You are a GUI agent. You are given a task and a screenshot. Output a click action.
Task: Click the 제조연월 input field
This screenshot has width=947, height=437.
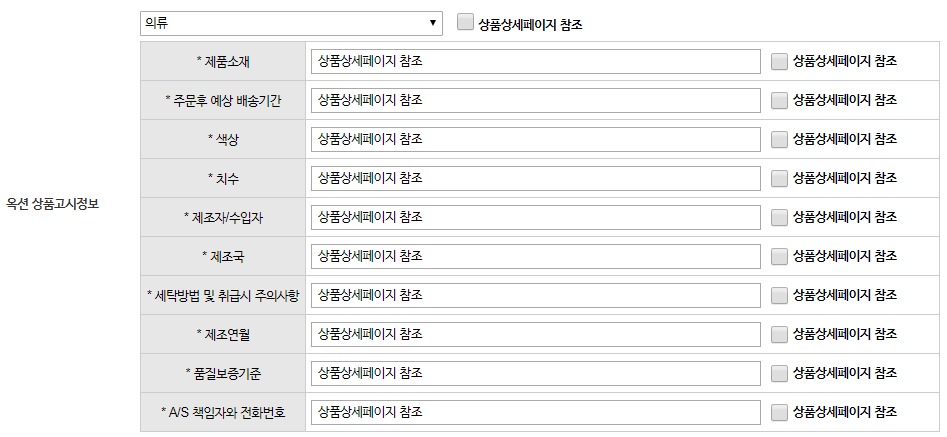(x=536, y=334)
